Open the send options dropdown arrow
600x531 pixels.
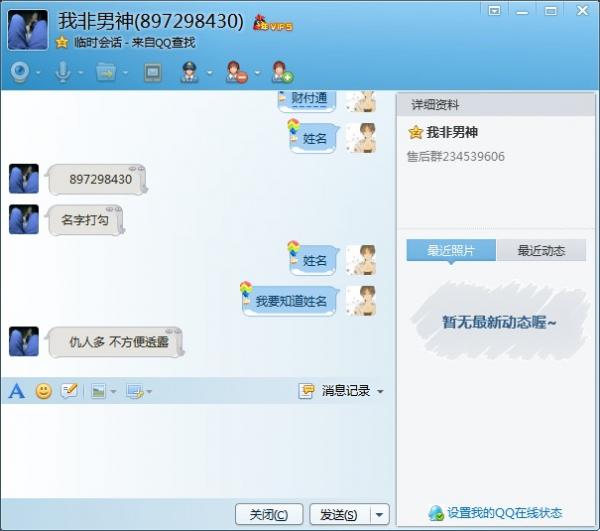click(x=380, y=514)
